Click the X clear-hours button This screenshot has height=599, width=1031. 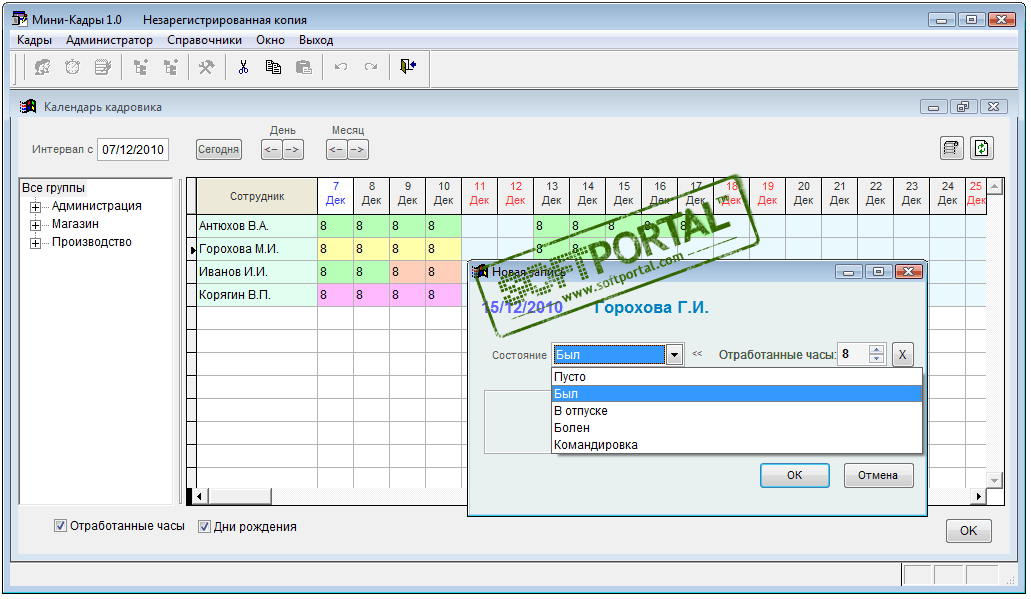902,355
